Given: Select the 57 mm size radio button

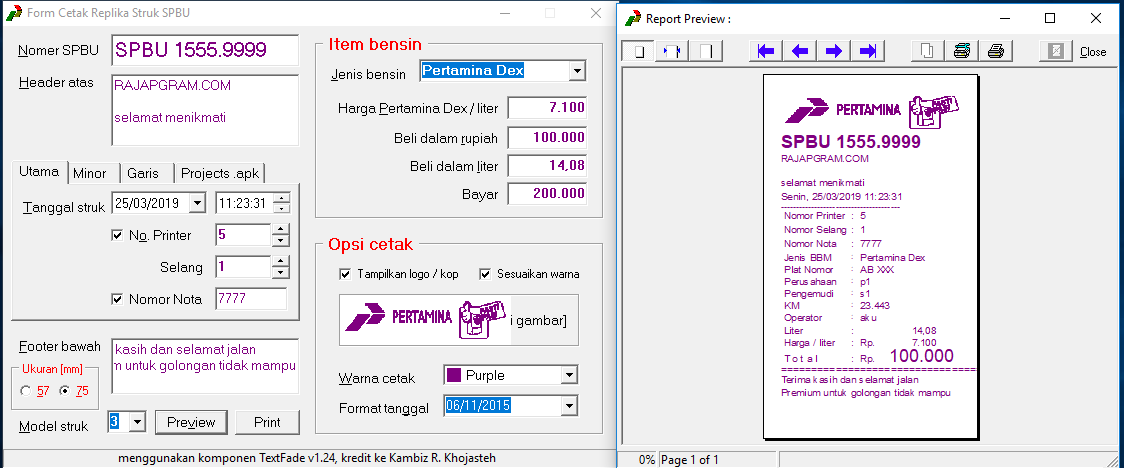Looking at the screenshot, I should click(26, 391).
